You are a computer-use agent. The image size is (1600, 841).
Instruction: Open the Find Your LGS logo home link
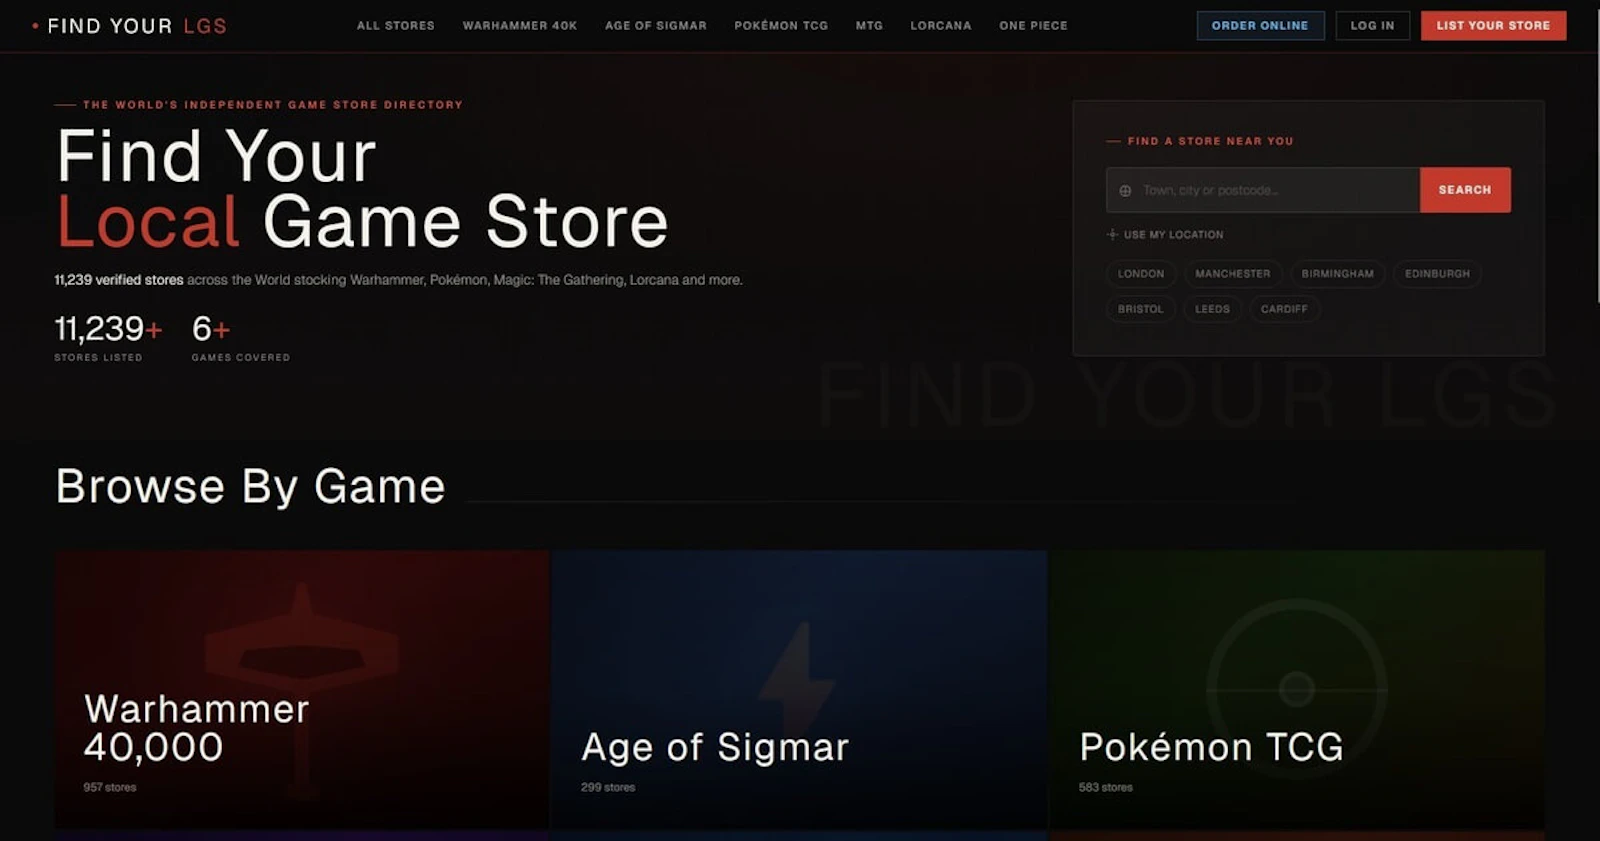click(x=130, y=26)
